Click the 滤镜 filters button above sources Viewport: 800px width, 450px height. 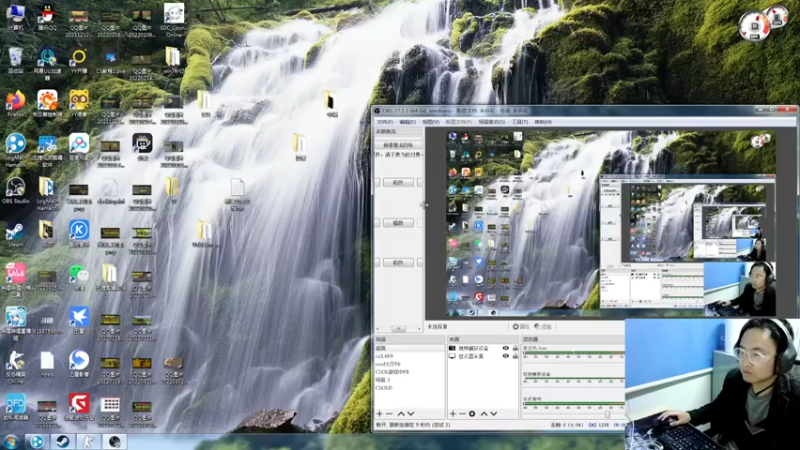tap(543, 327)
